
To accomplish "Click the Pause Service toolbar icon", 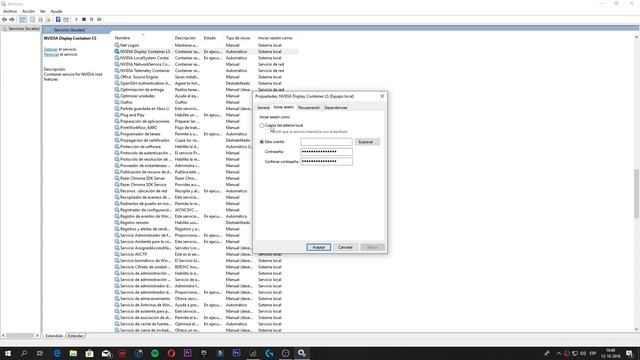I will coord(91,20).
